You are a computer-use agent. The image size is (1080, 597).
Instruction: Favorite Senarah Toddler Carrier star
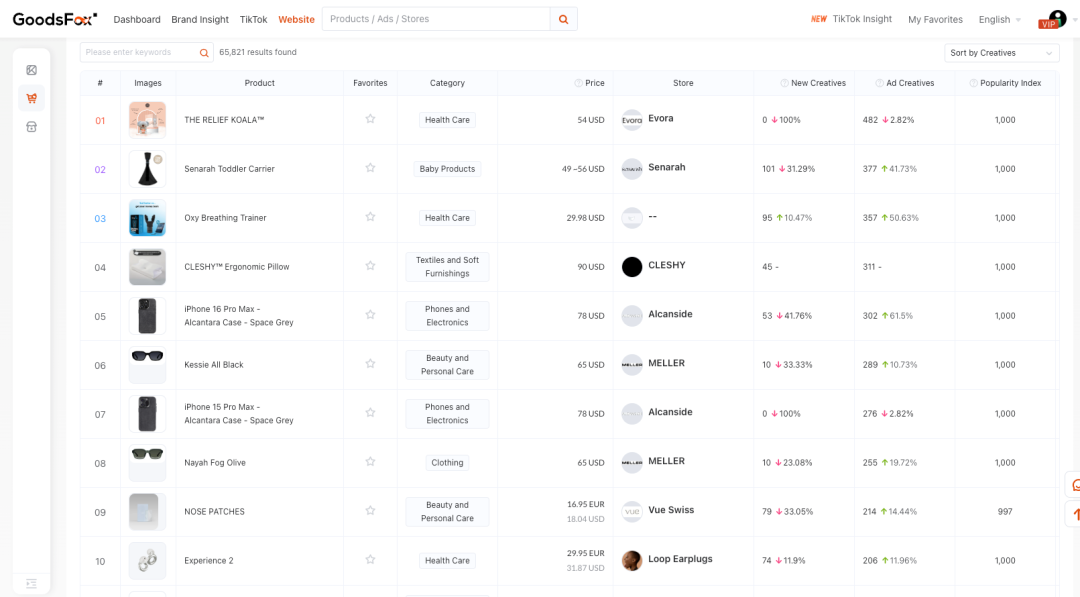[x=371, y=168]
